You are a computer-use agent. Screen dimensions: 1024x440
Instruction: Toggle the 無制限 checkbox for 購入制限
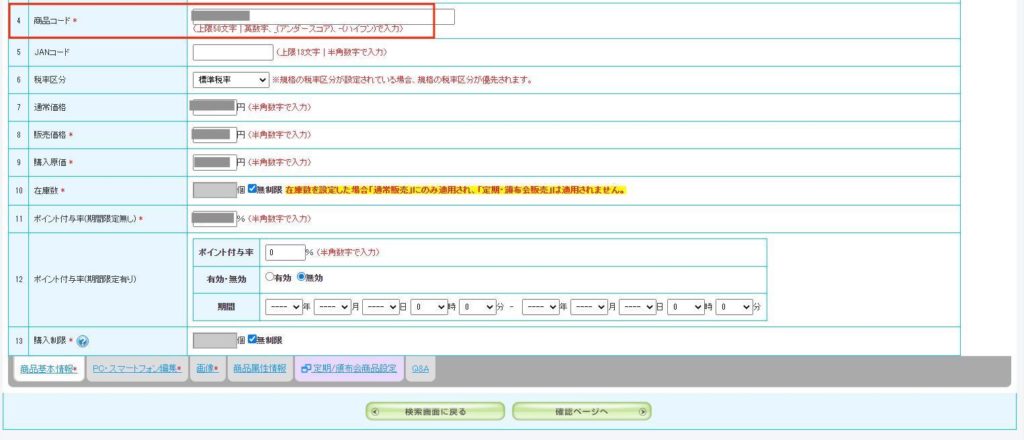point(253,340)
